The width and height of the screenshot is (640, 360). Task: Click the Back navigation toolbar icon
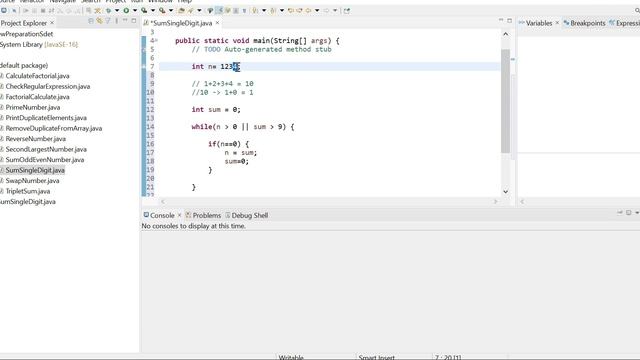coord(308,11)
